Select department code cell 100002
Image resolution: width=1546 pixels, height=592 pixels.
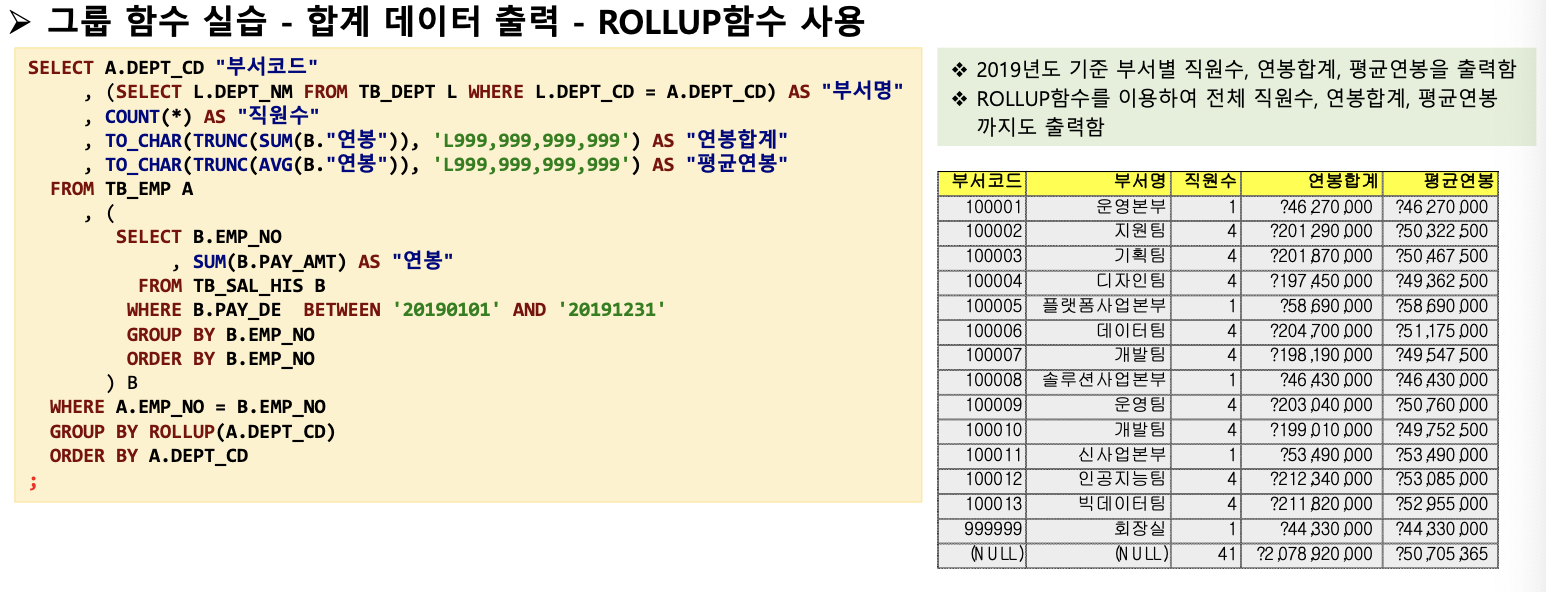982,232
